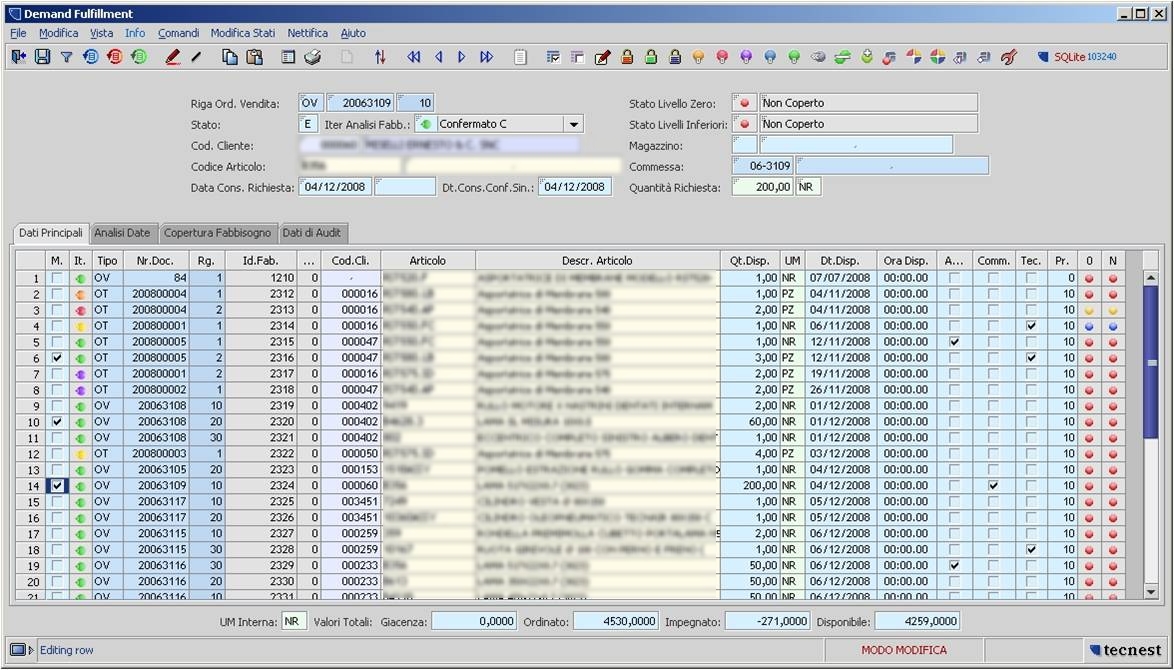Open the Aiuto menu
Screen dimensions: 1174x670
353,33
